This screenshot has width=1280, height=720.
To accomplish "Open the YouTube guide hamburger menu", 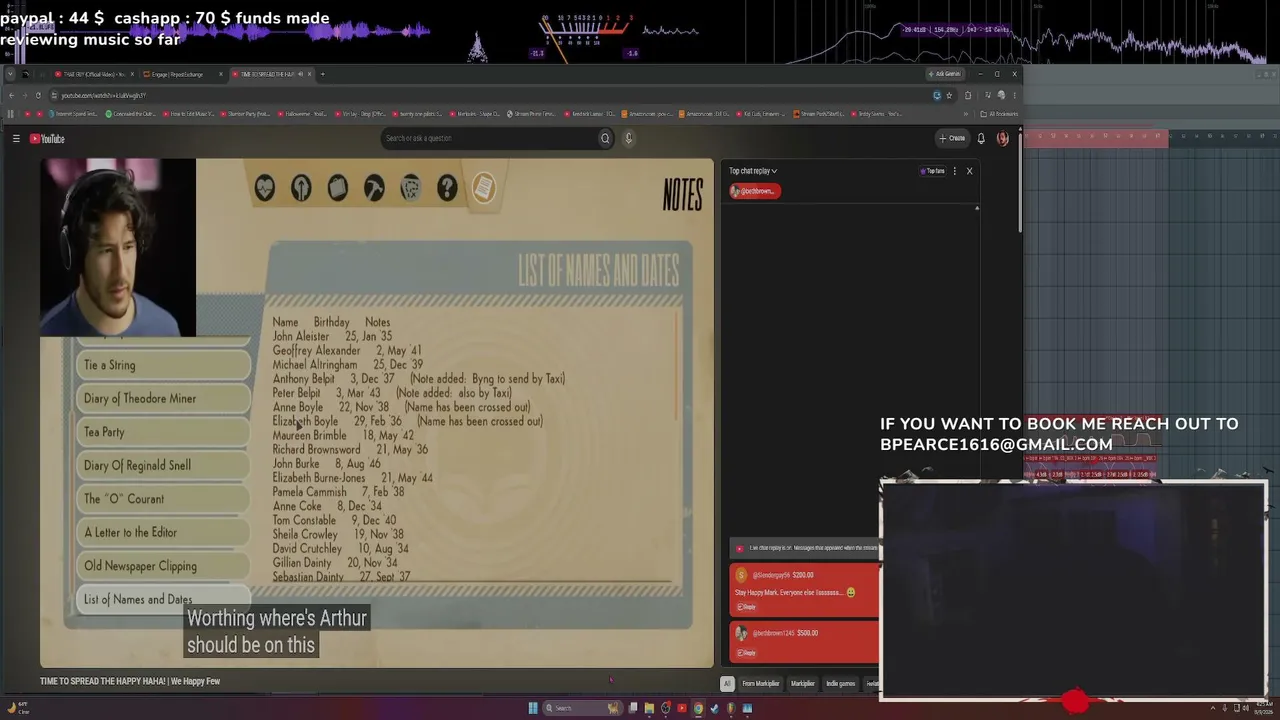I will 16,139.
